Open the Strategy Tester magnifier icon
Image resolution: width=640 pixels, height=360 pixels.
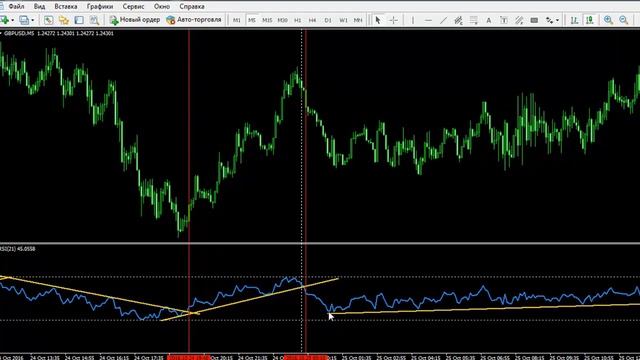(95, 20)
